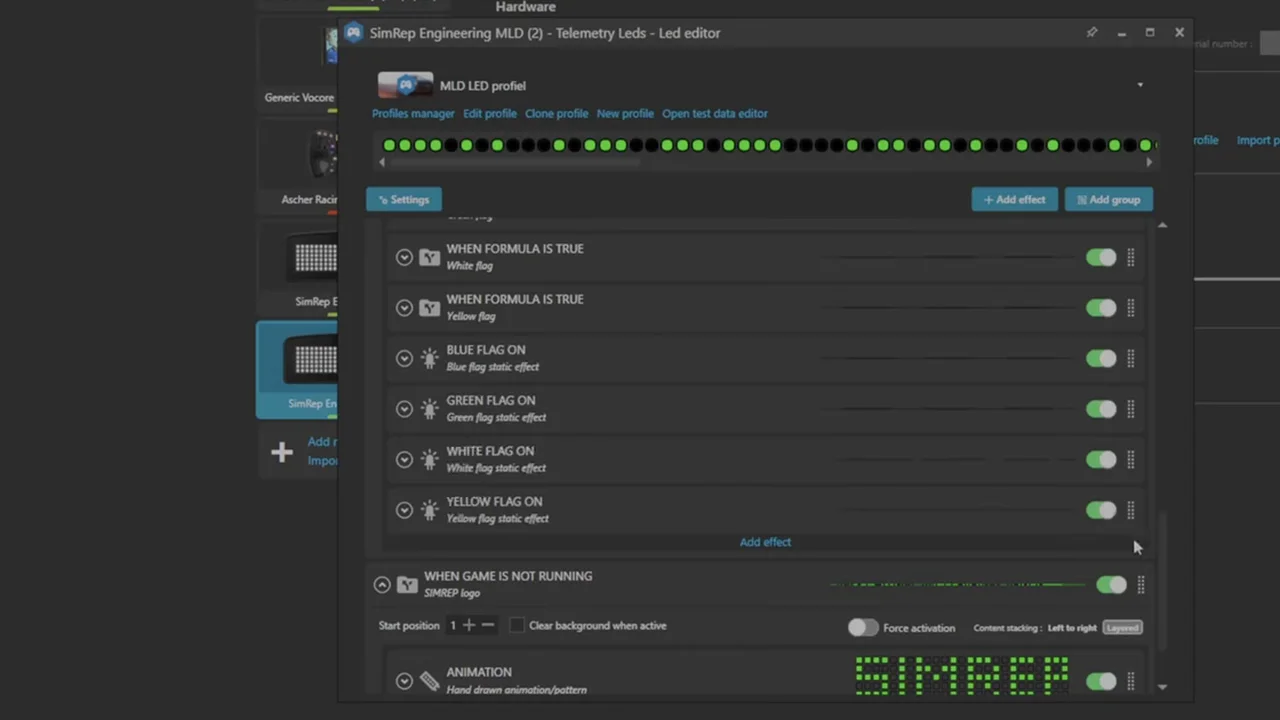Expand the WHITE FLAG ON effect details
Screen dimensions: 1280x720
click(x=404, y=460)
